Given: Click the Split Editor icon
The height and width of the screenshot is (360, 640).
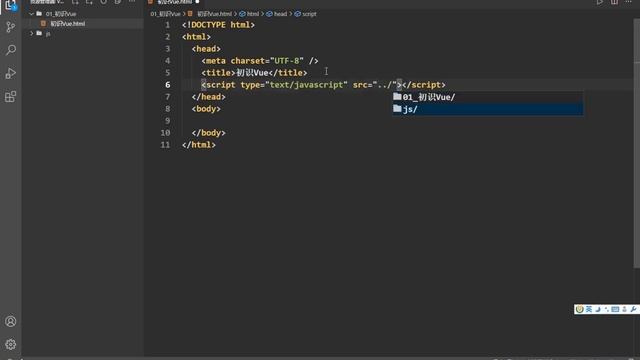Looking at the screenshot, I should (x=614, y=2).
